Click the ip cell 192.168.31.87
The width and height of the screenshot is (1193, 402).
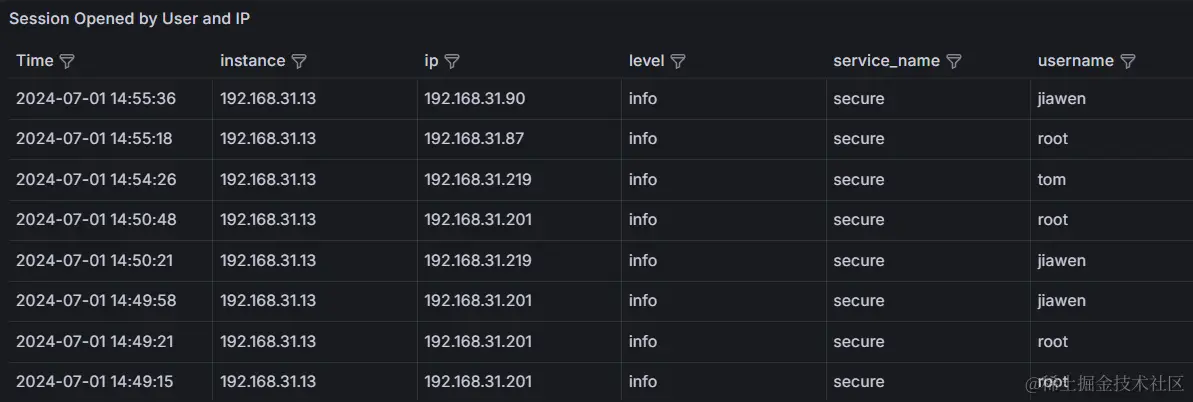pos(474,139)
